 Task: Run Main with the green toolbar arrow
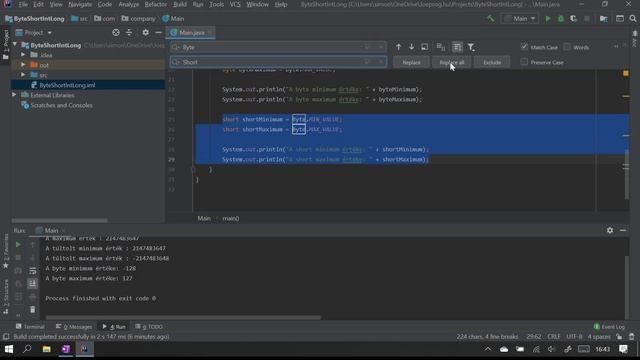point(548,19)
